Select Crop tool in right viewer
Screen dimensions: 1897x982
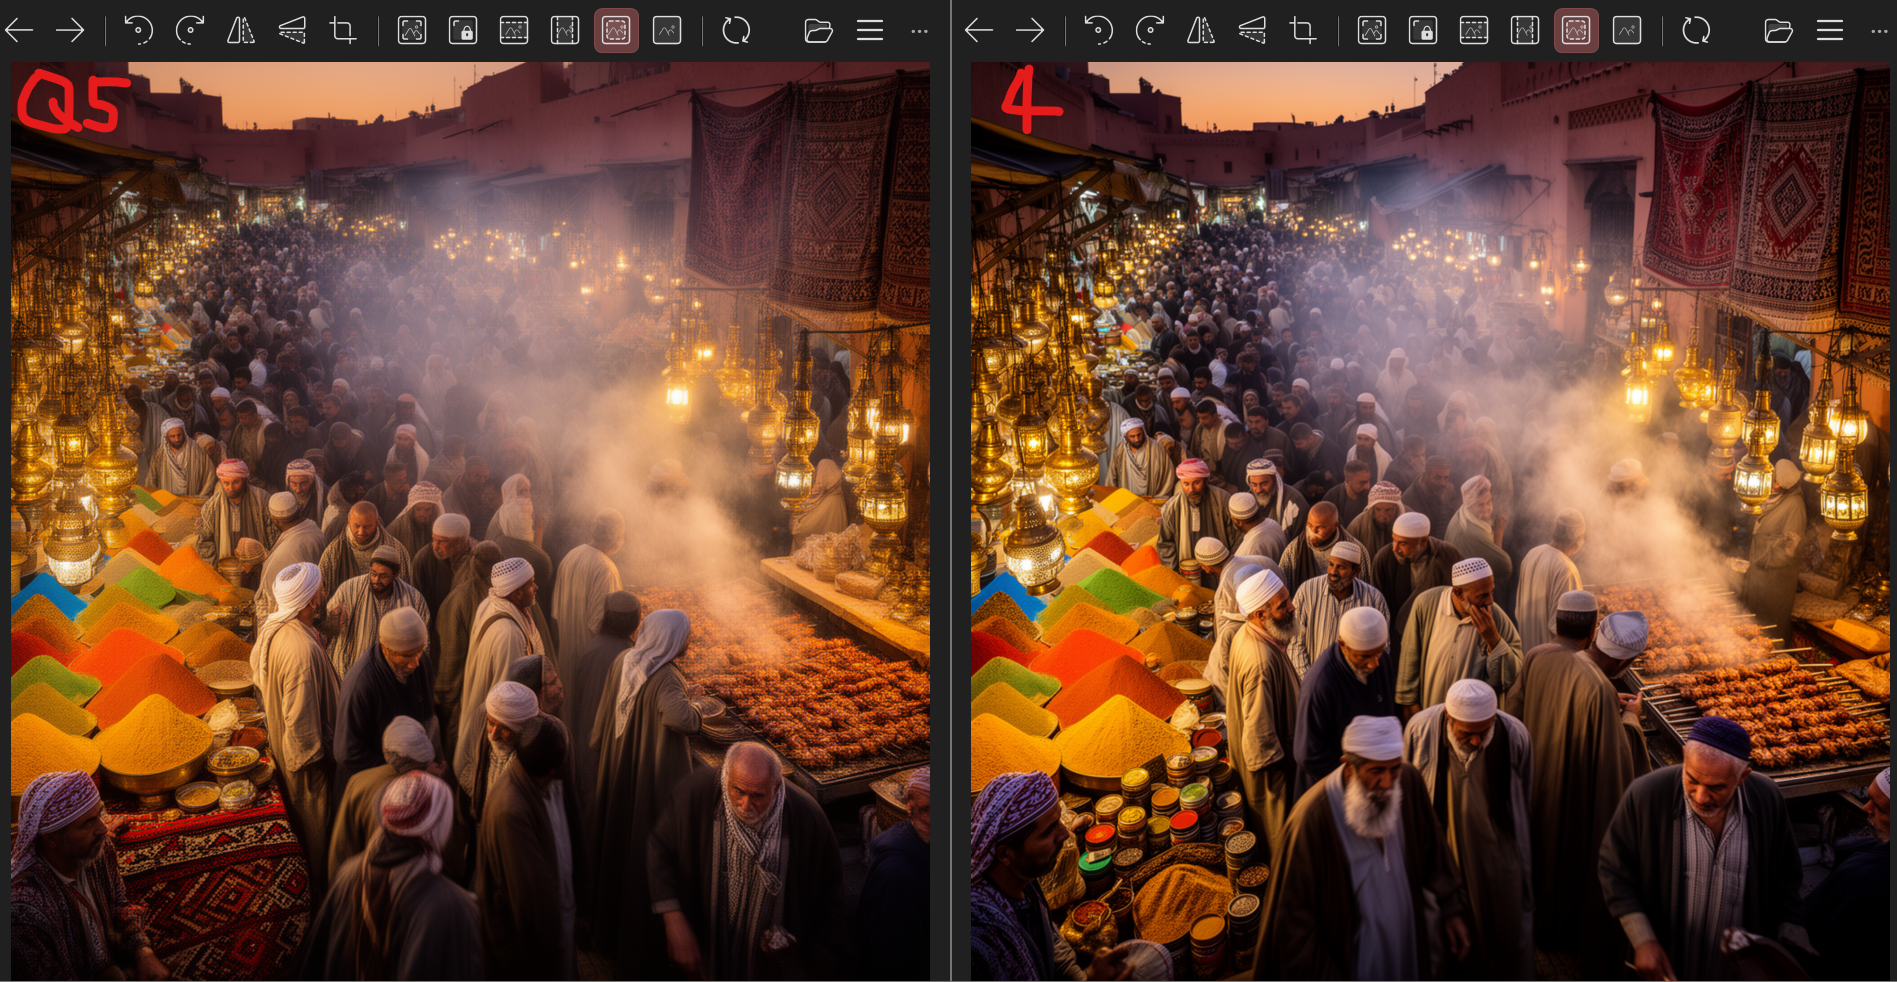pyautogui.click(x=1303, y=31)
